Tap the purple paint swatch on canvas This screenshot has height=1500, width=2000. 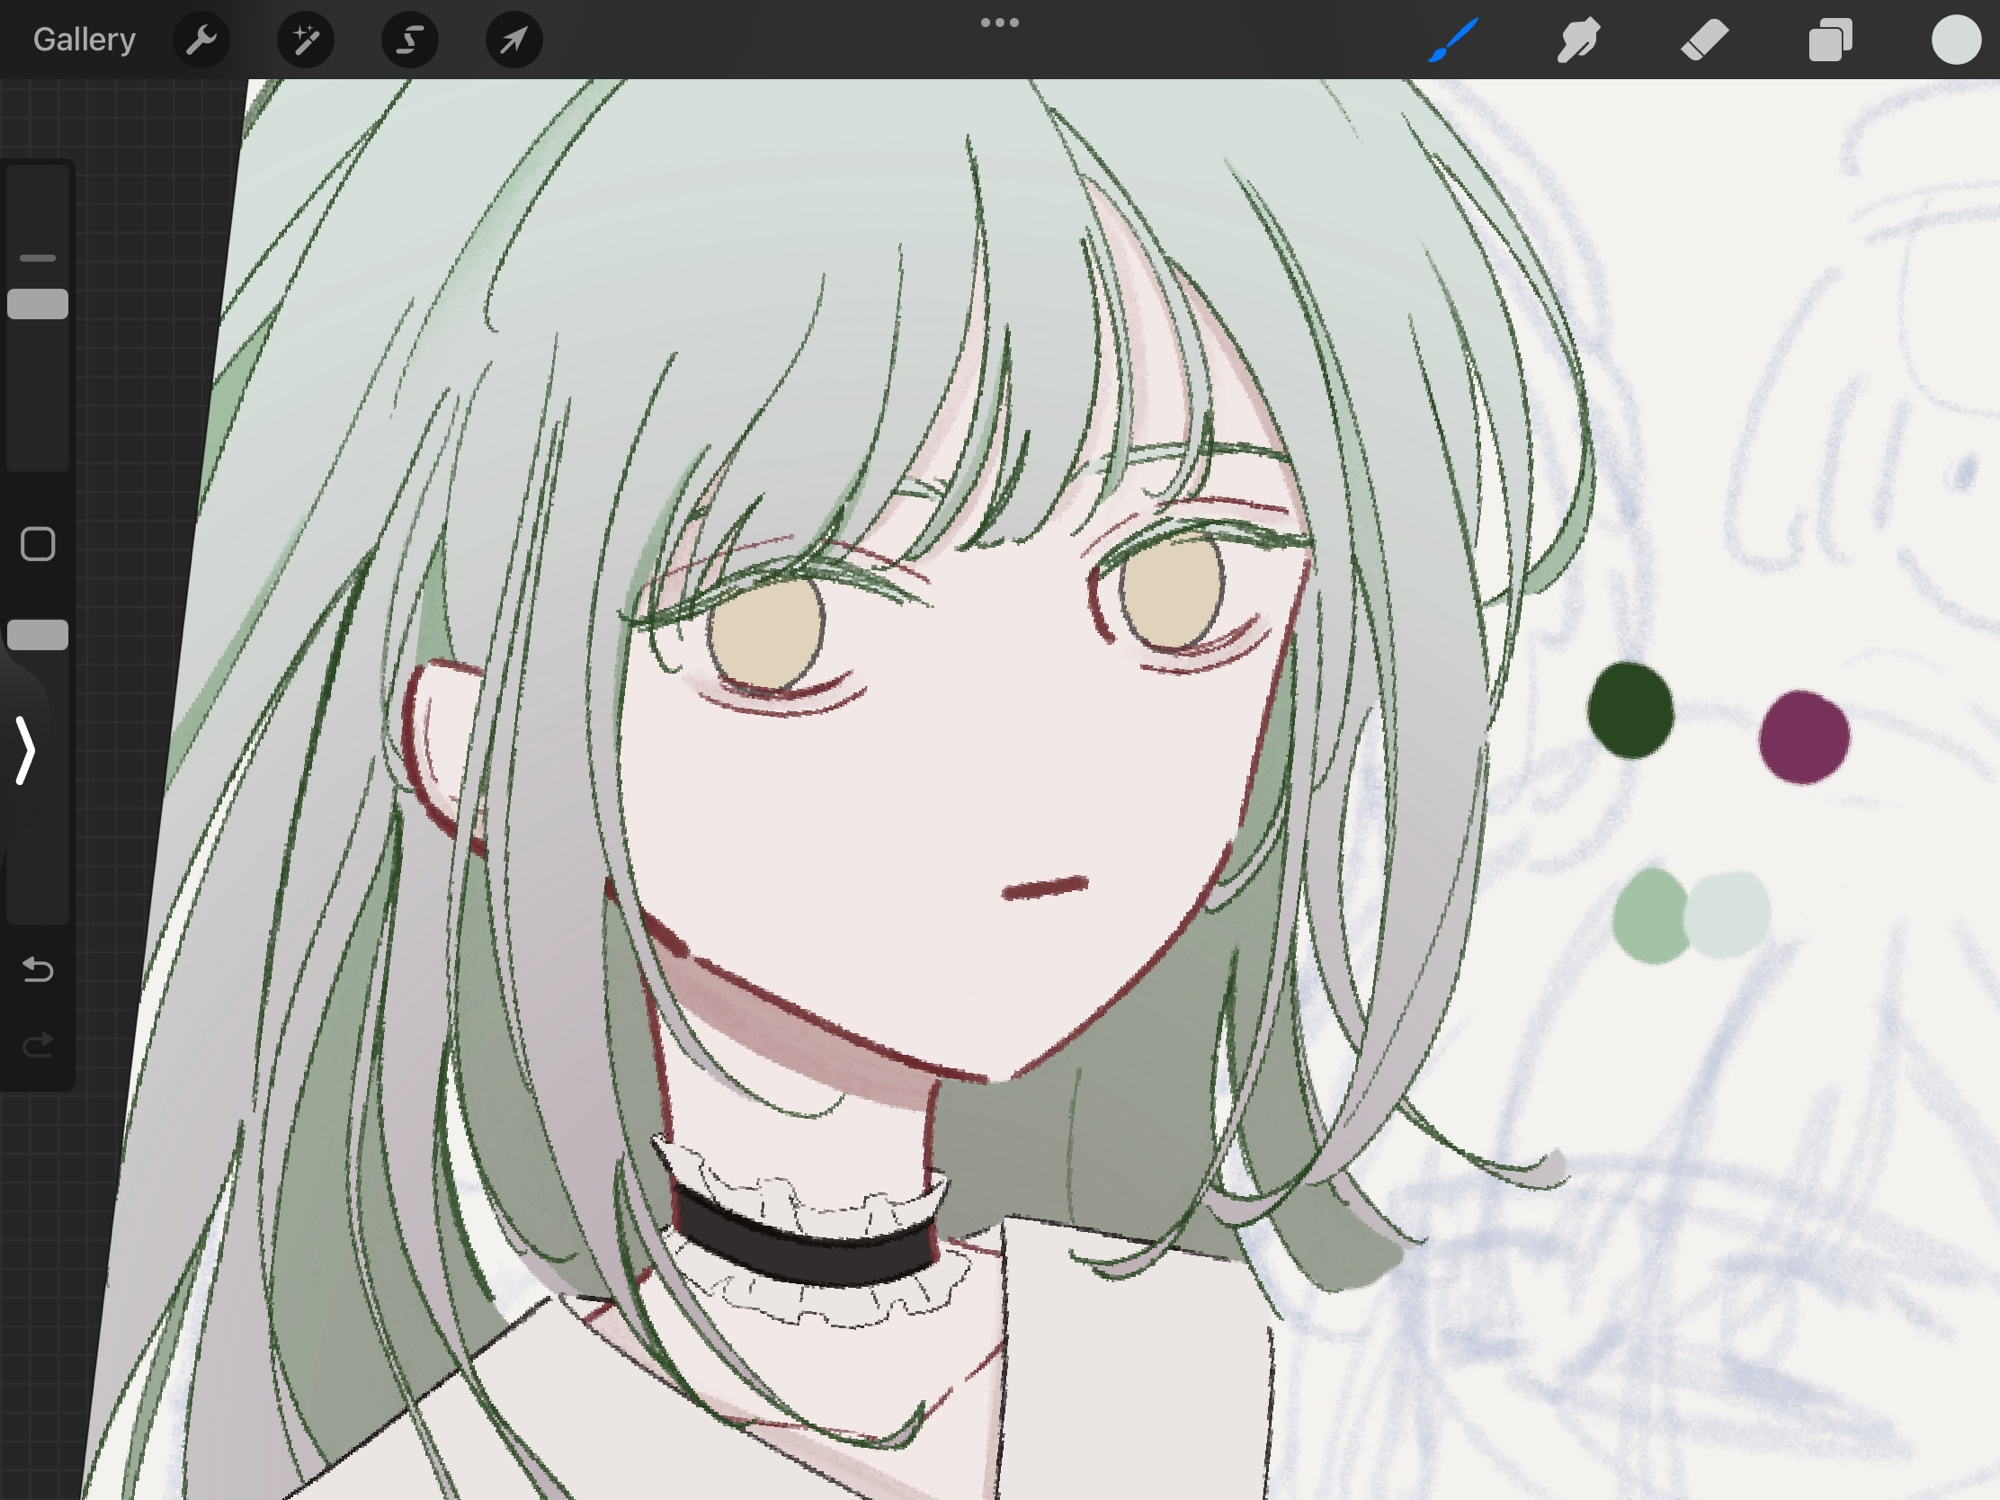[1804, 737]
